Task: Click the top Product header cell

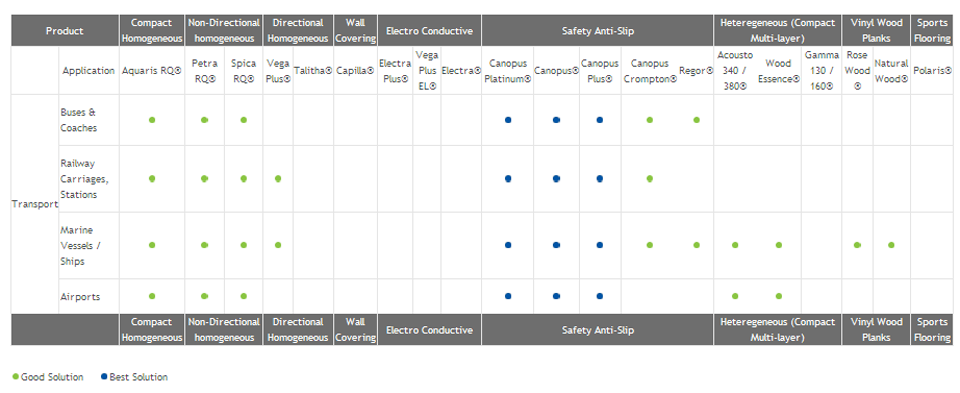Action: pyautogui.click(x=65, y=31)
